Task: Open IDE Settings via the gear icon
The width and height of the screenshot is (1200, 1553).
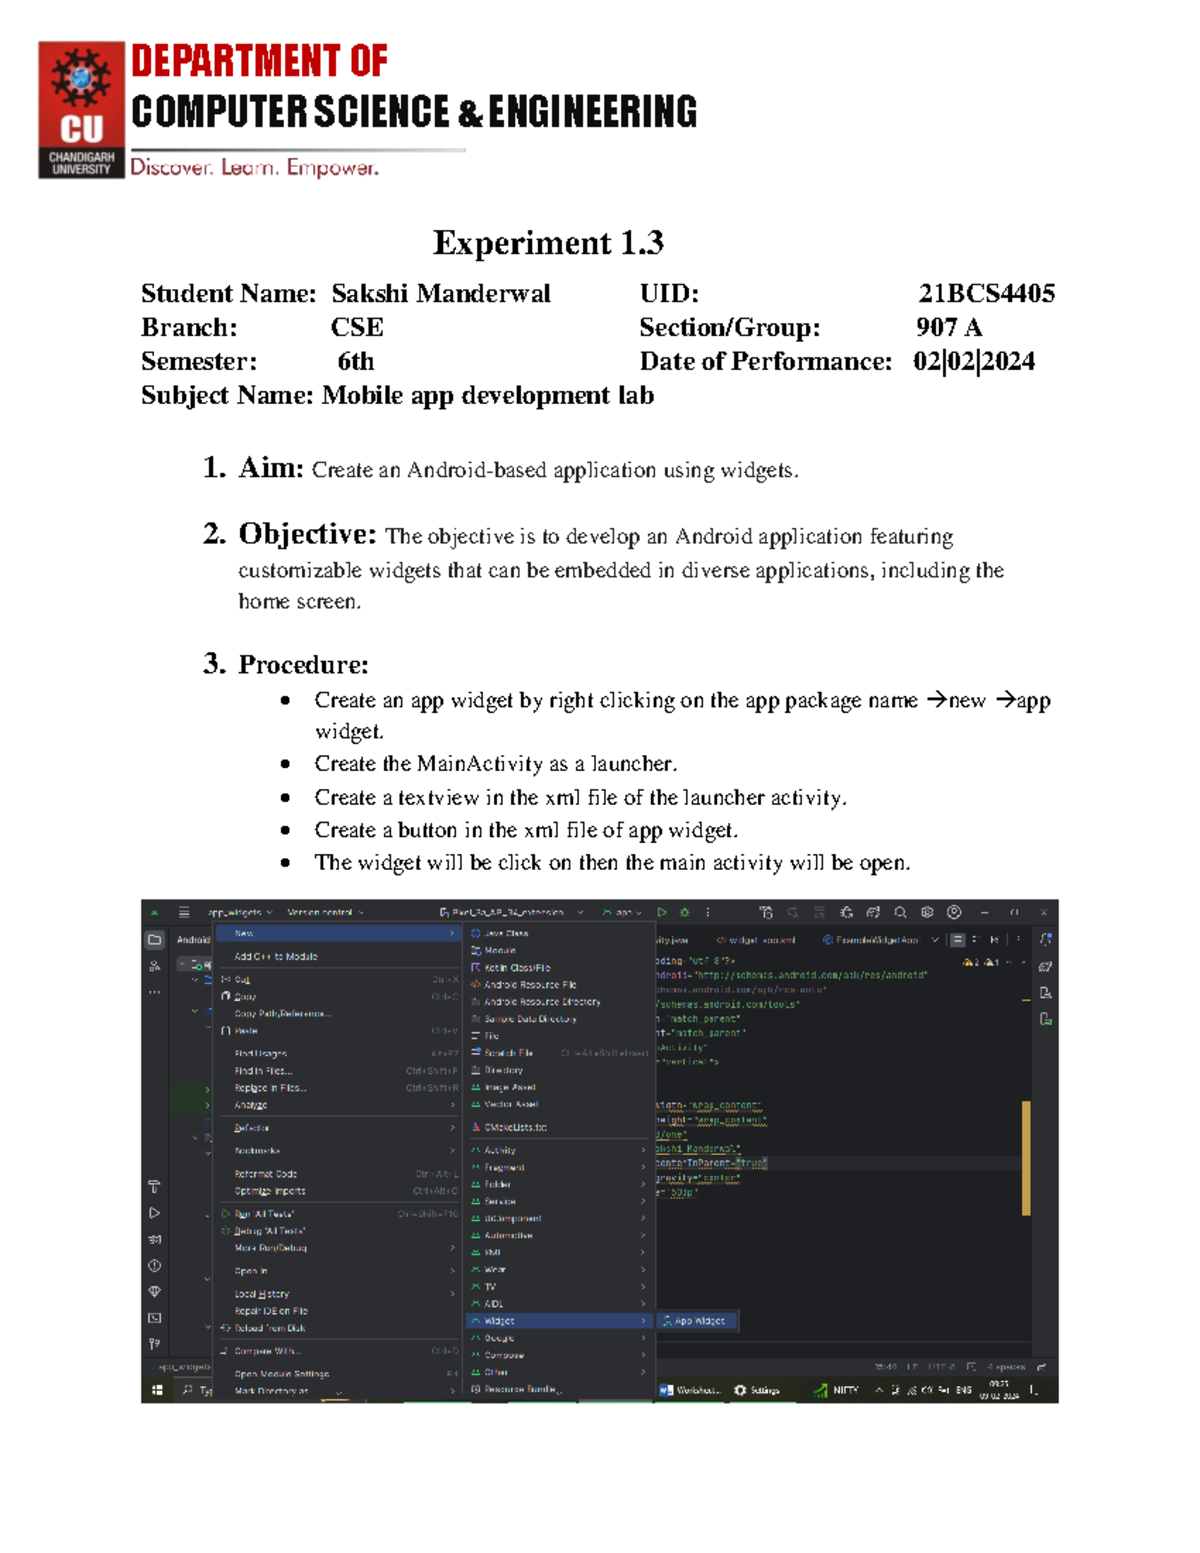Action: 926,912
